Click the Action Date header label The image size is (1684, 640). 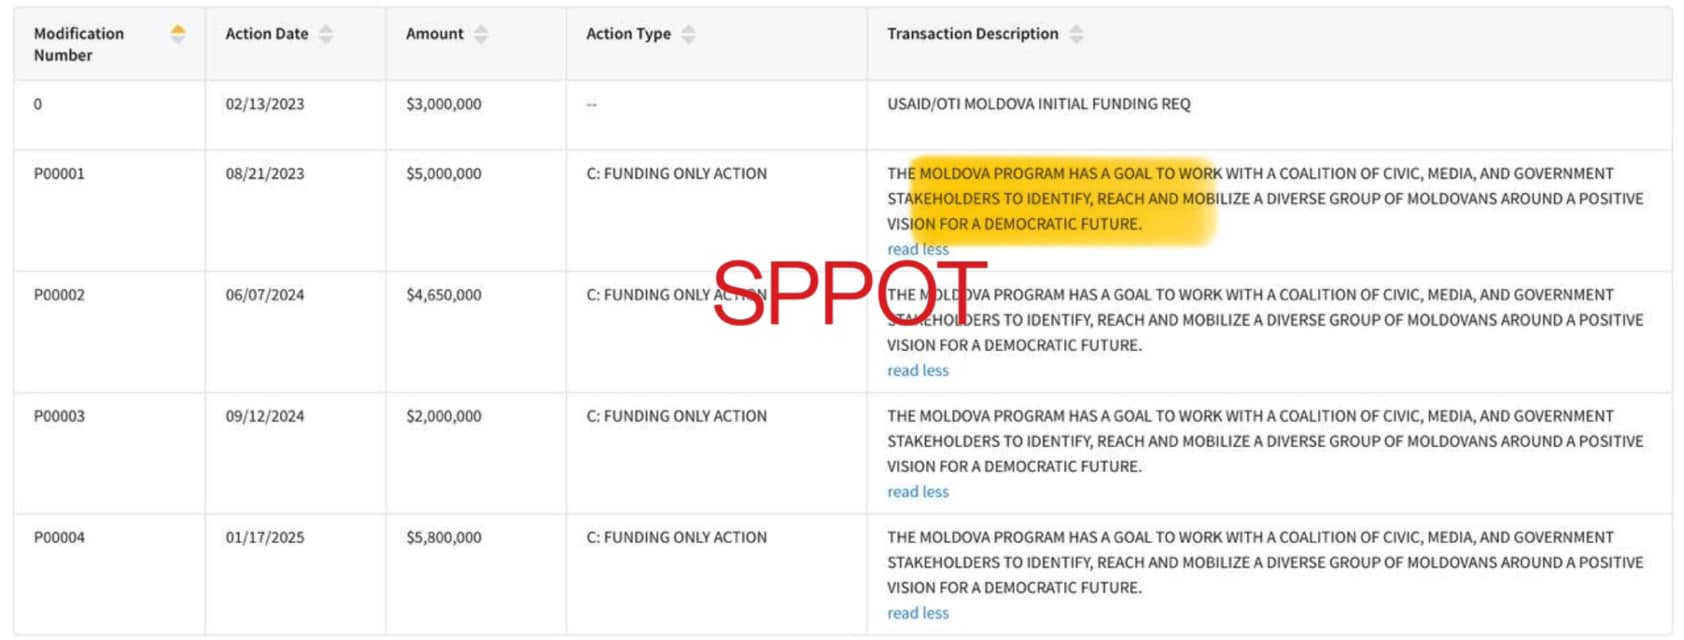click(x=266, y=34)
